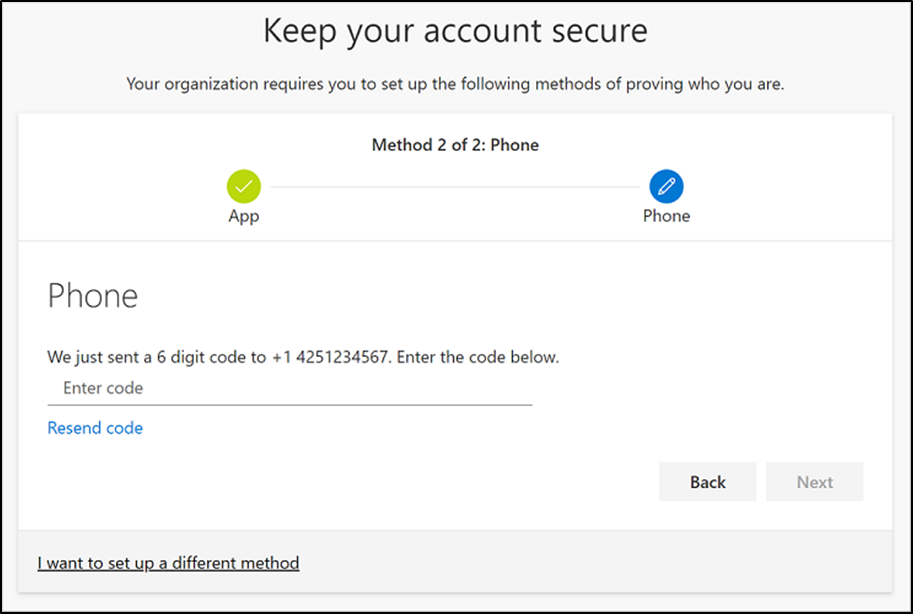Viewport: 913px width, 614px height.
Task: Click the 'Keep your account secure' heading
Action: (455, 31)
